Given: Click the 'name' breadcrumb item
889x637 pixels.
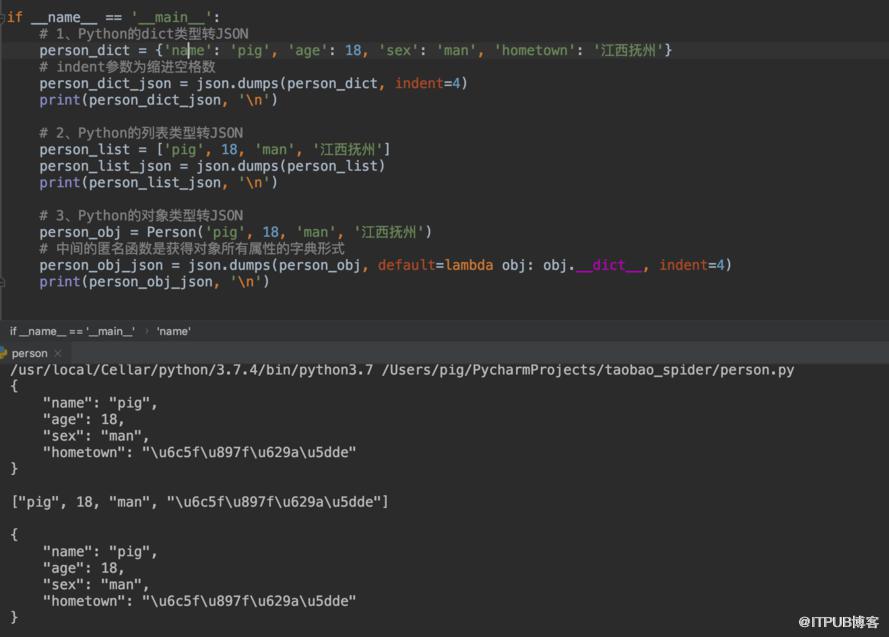Looking at the screenshot, I should (173, 331).
